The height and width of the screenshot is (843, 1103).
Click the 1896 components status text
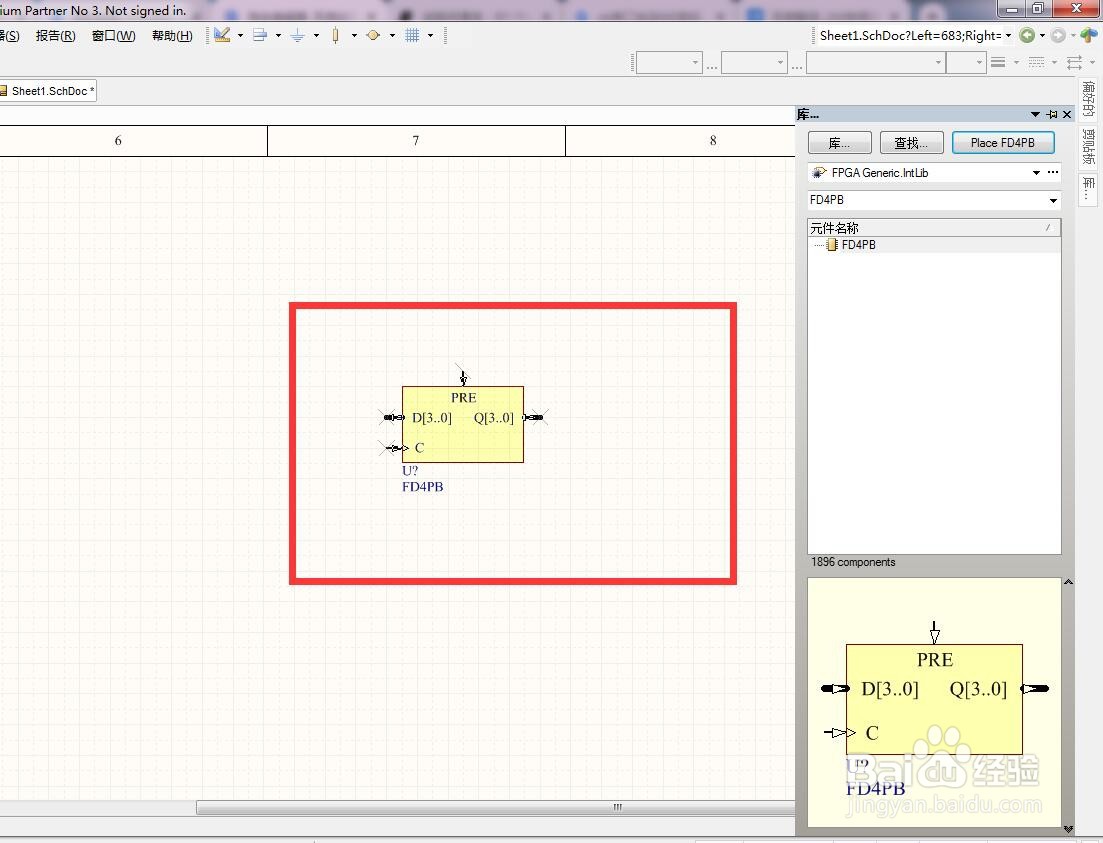point(853,562)
